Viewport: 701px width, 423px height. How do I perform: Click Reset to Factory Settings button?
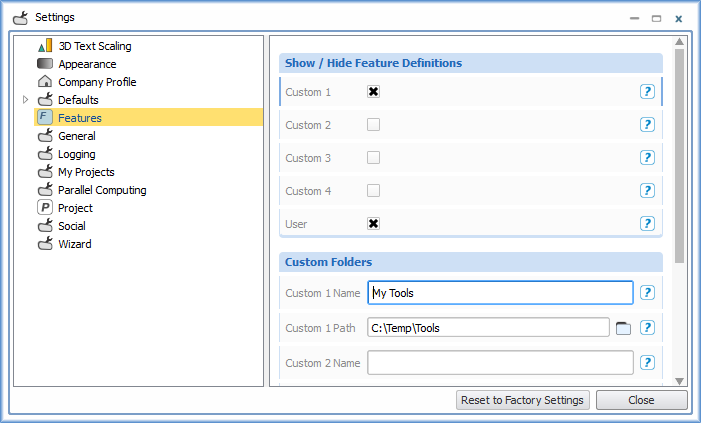[523, 400]
